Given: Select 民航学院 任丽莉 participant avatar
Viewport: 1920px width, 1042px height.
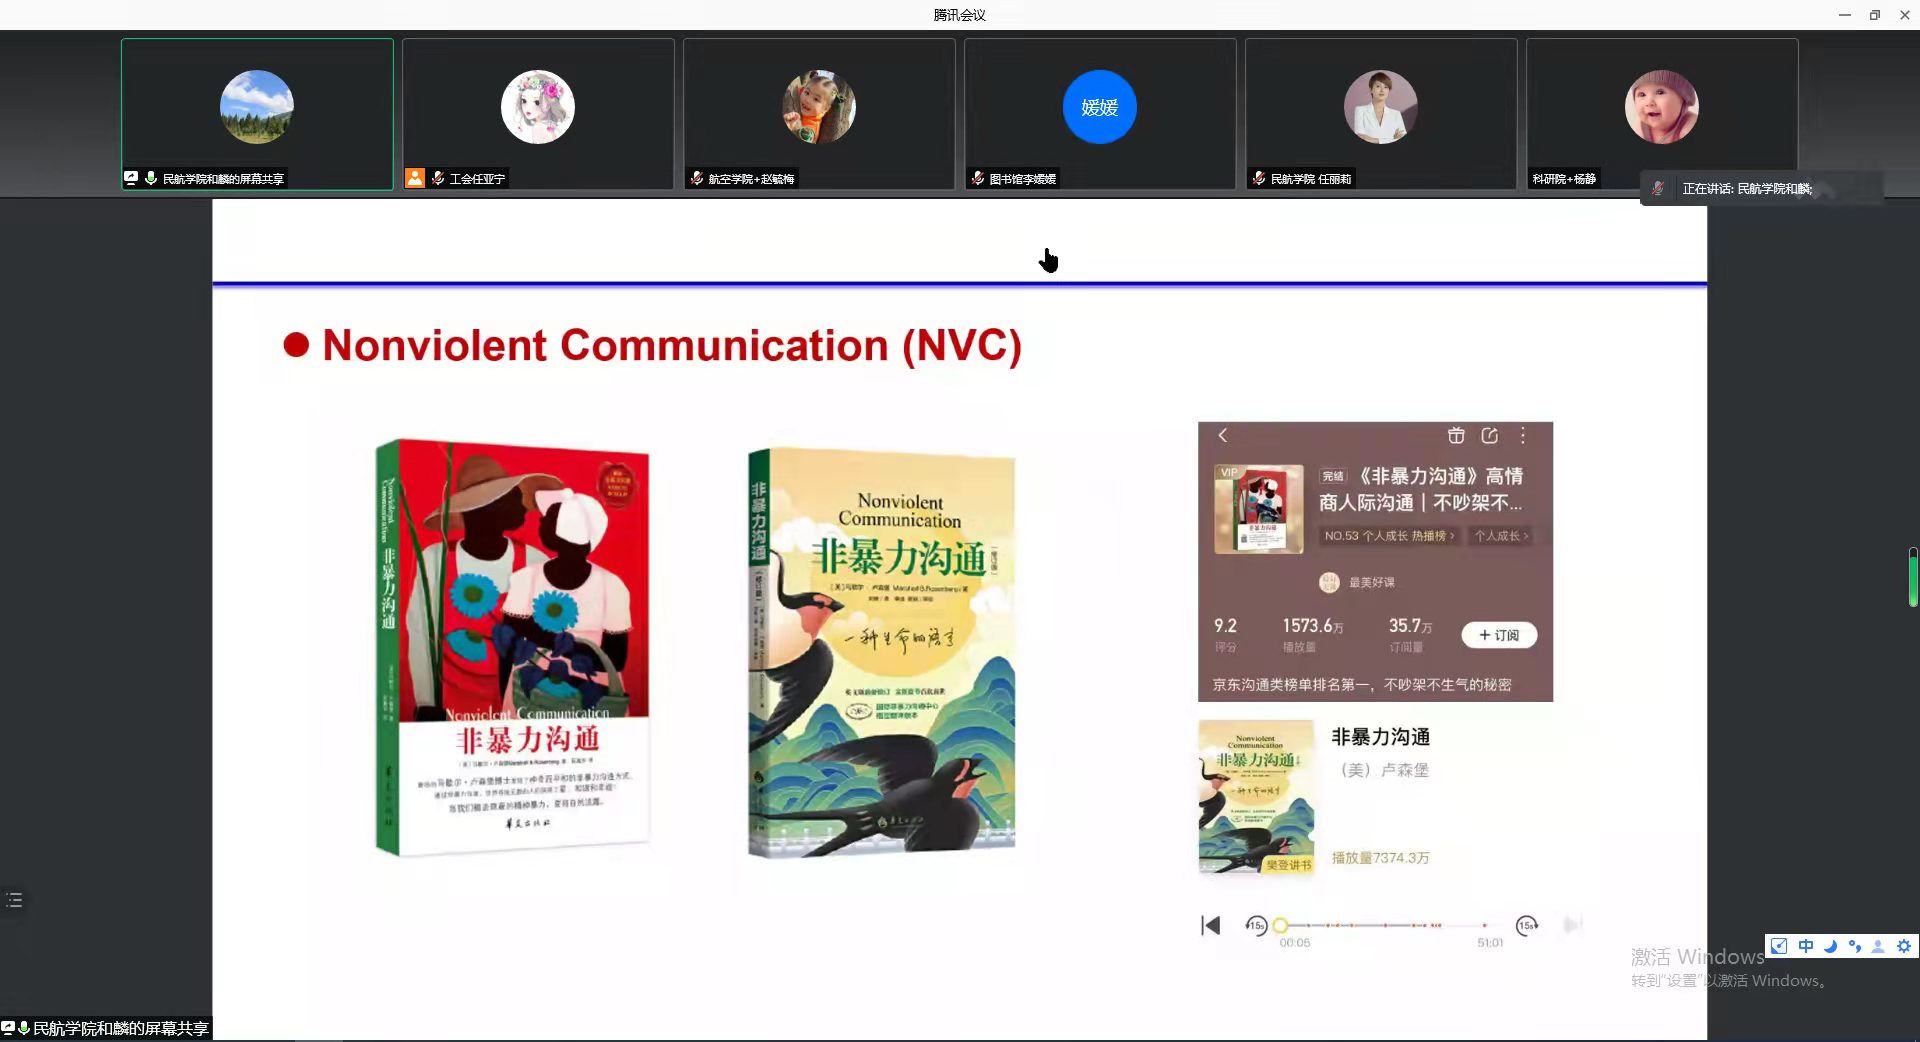Looking at the screenshot, I should tap(1381, 107).
